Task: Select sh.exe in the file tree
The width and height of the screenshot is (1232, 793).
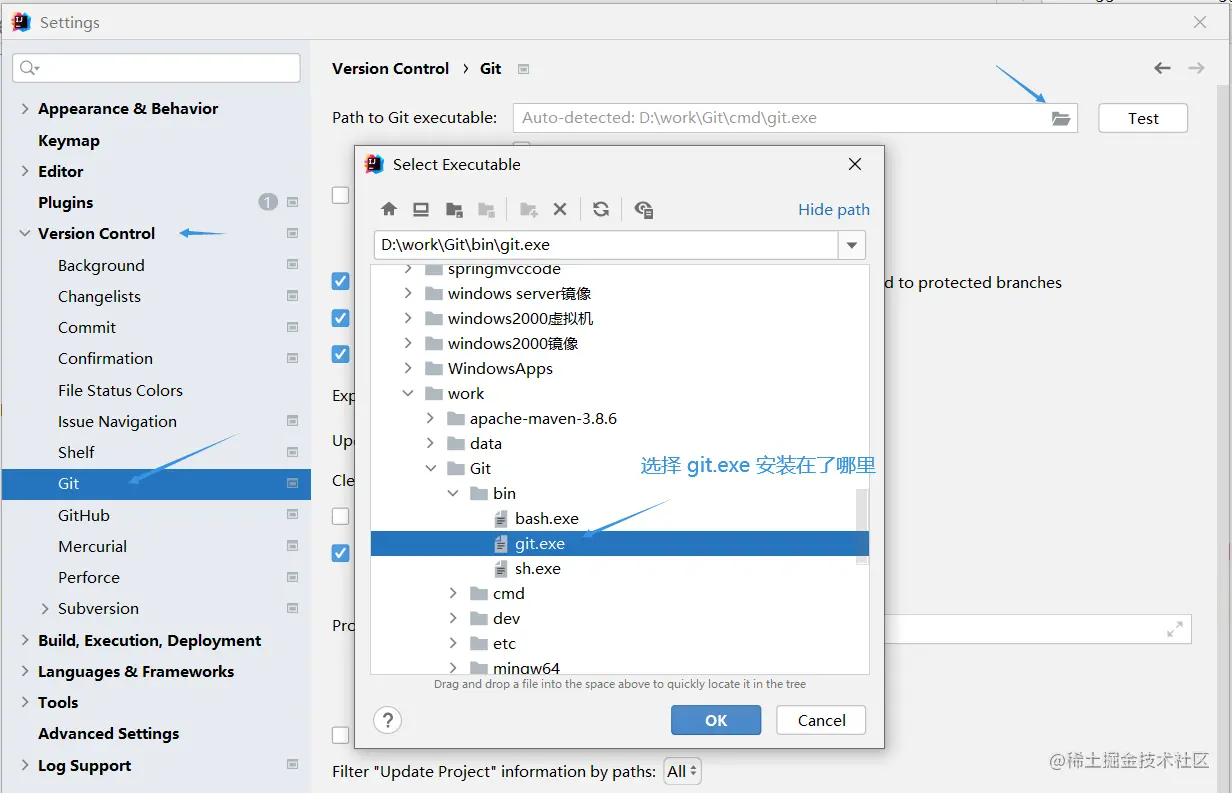Action: (x=538, y=568)
